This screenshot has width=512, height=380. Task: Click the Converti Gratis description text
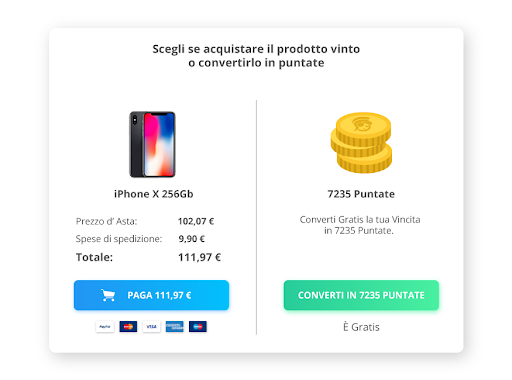coord(360,225)
